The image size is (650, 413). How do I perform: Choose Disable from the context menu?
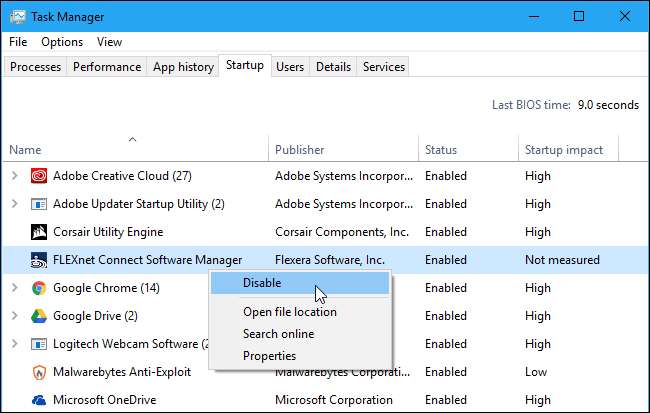click(262, 283)
